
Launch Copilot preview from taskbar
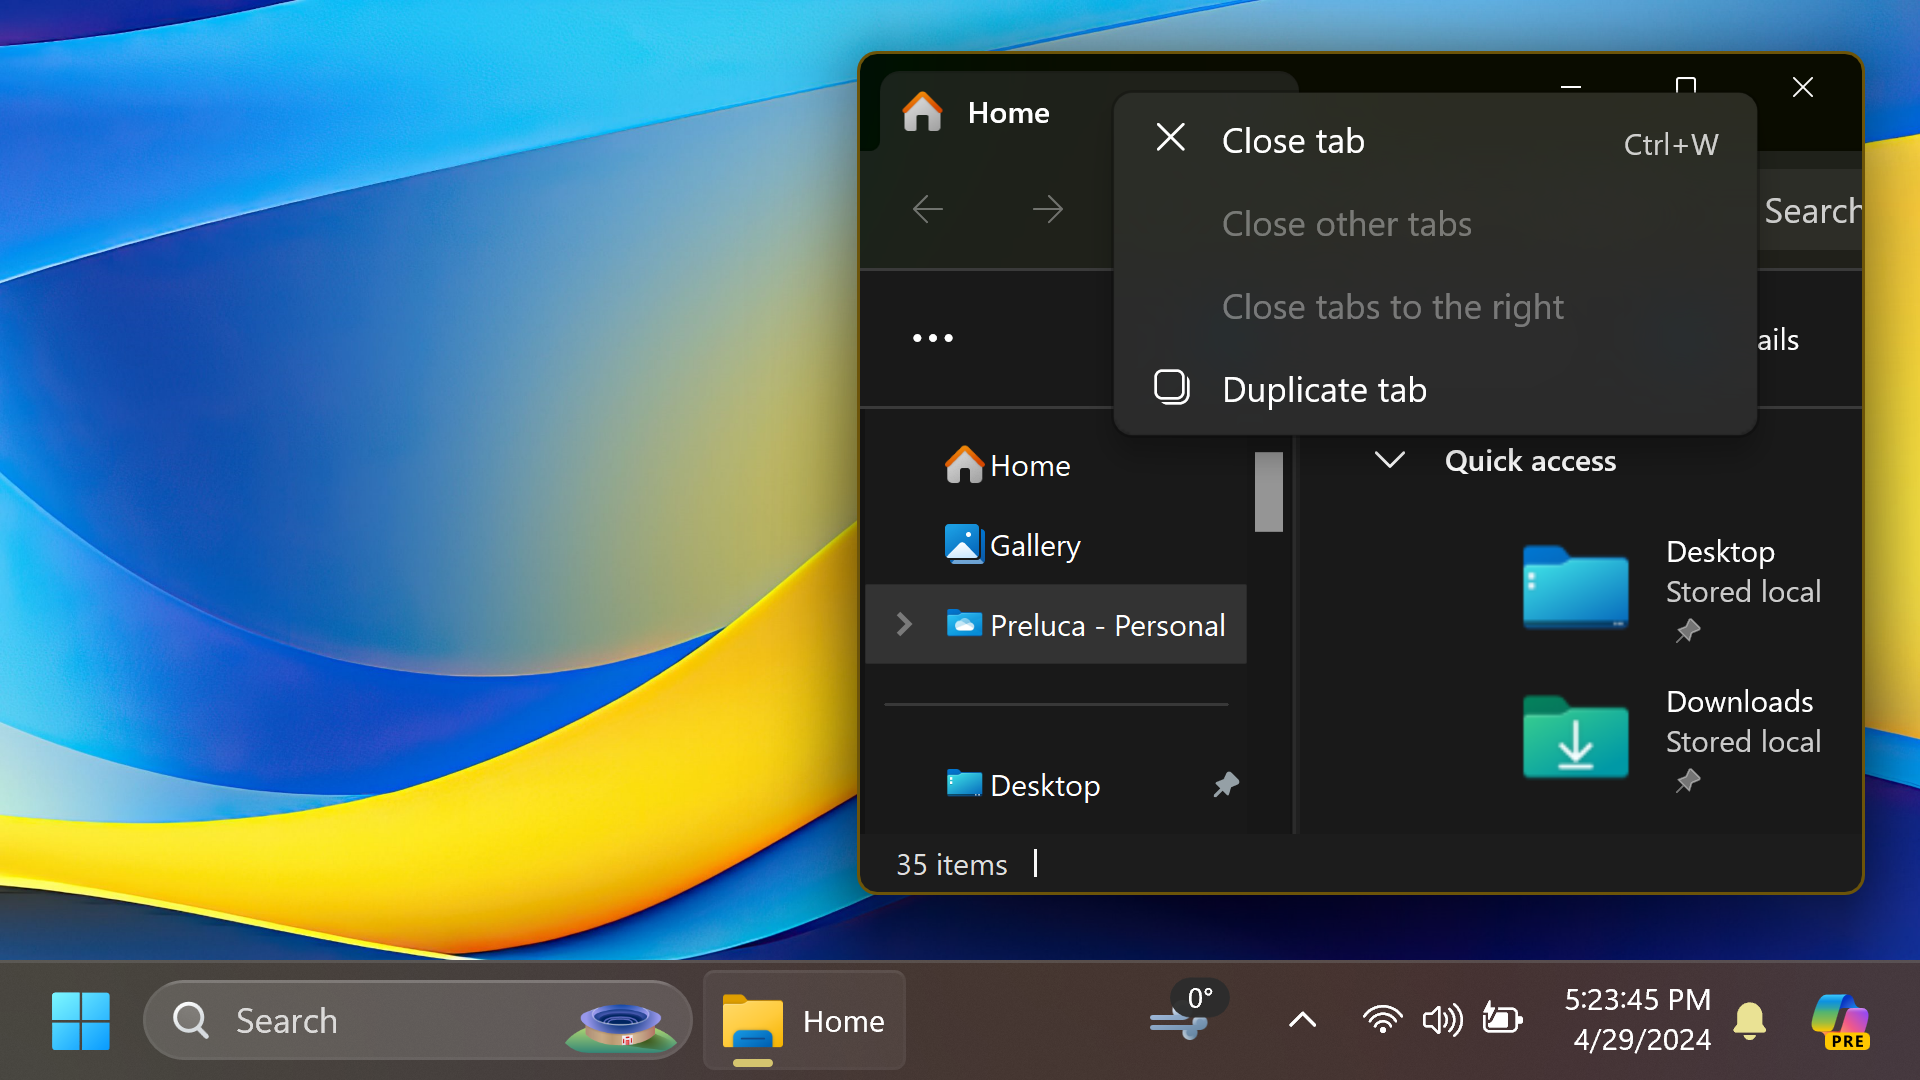1840,1021
